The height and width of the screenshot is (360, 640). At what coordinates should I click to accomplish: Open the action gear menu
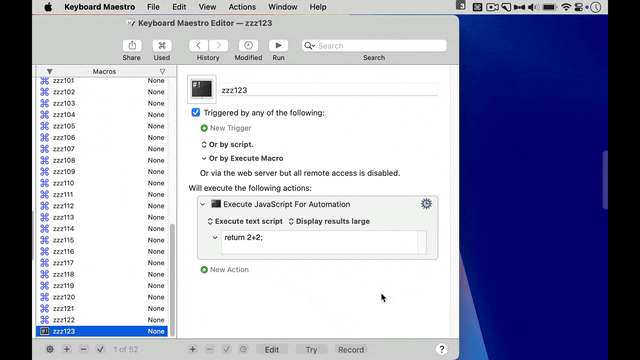click(x=426, y=204)
